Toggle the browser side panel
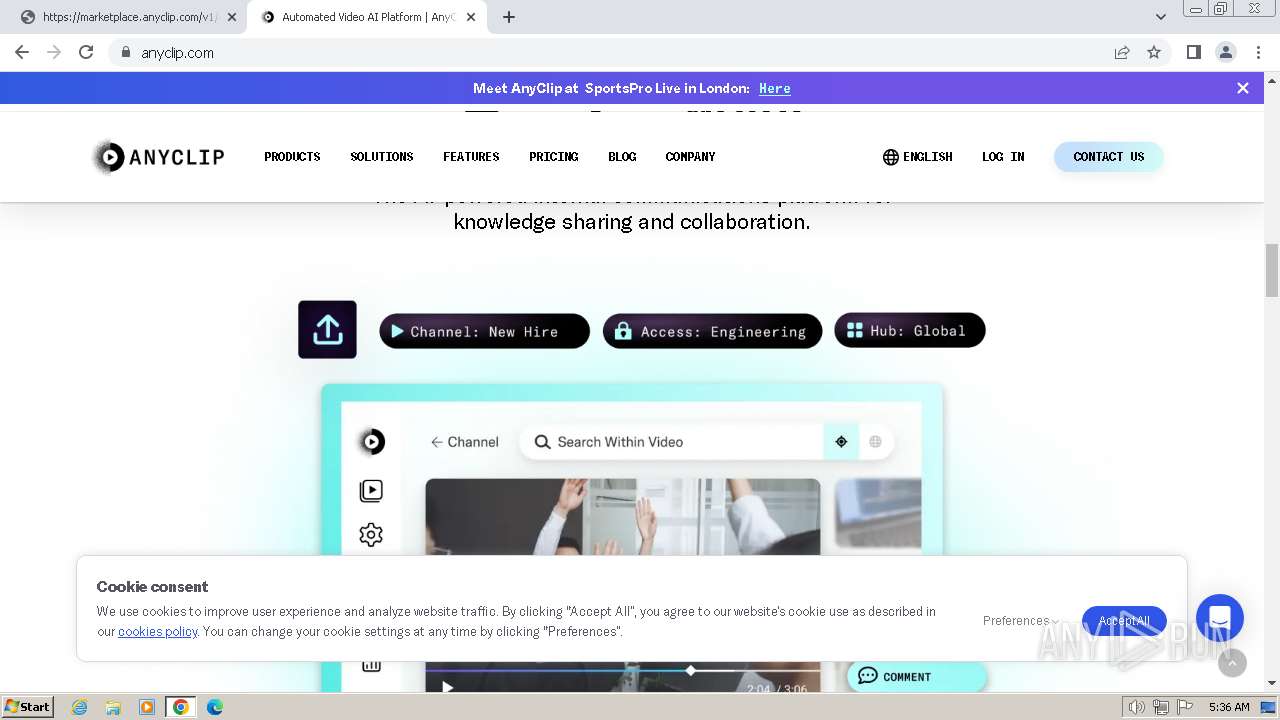Image resolution: width=1280 pixels, height=720 pixels. 1193,52
